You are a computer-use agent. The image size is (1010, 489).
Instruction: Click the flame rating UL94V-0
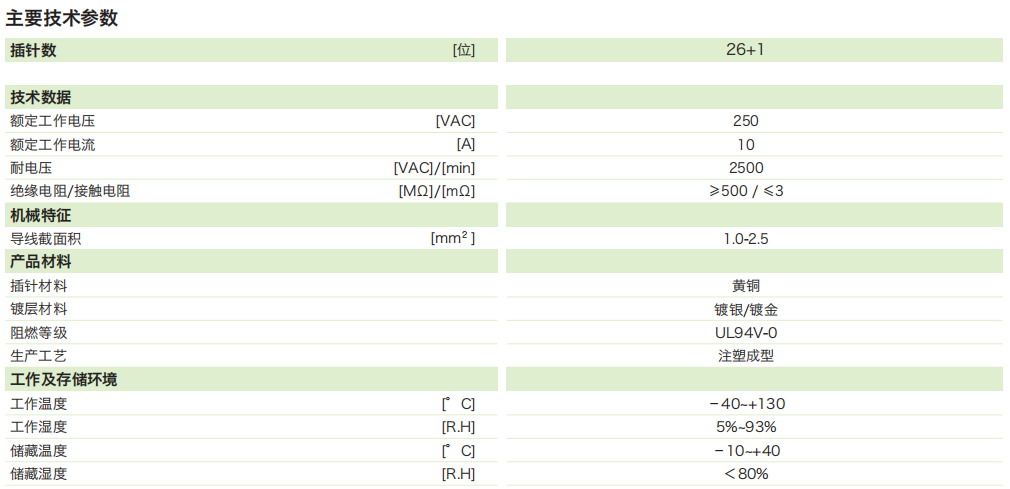745,333
